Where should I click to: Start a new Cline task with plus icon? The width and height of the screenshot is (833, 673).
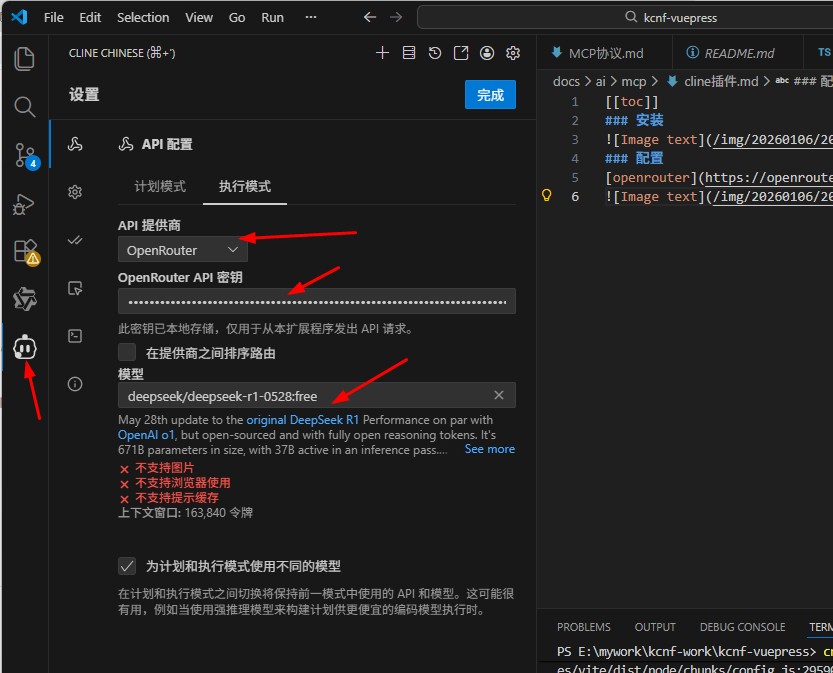click(x=382, y=53)
